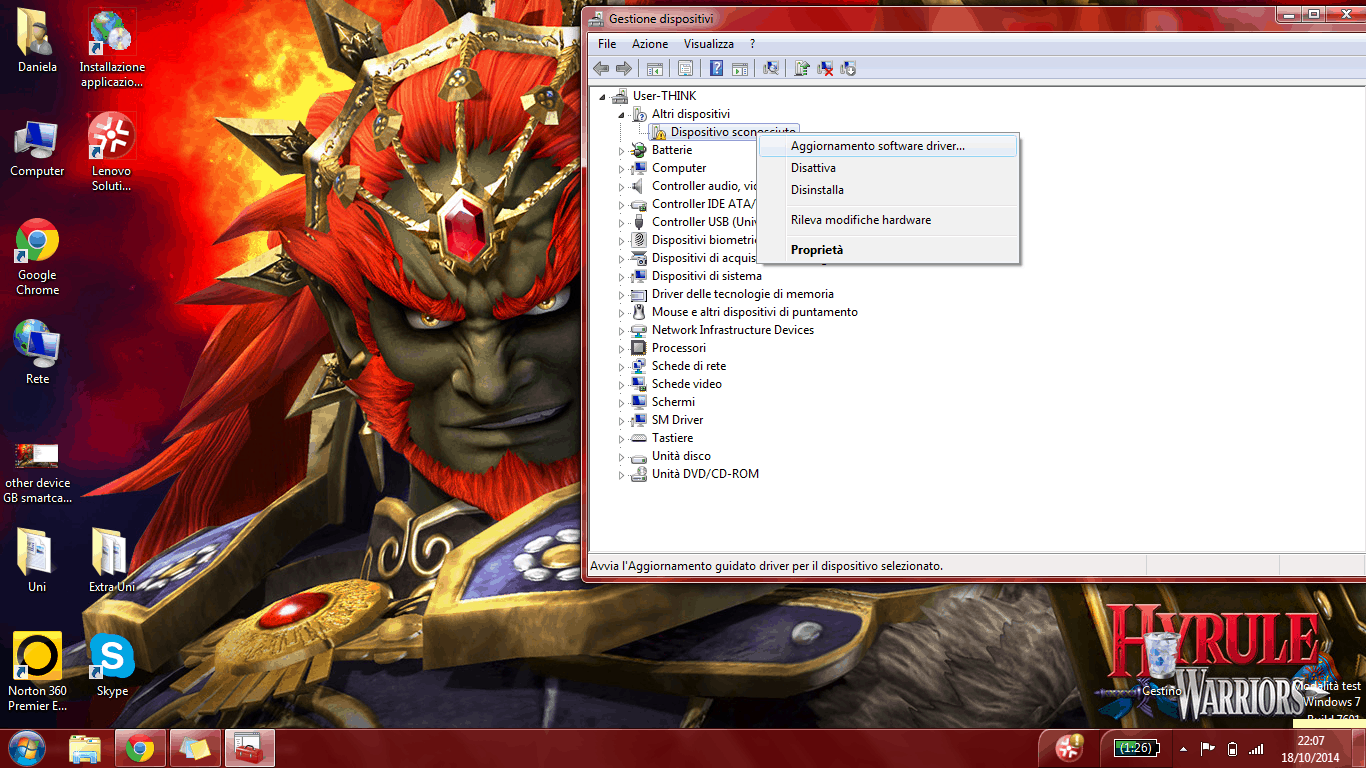
Task: Select Mouse e altri dispositivi di puntamento
Action: [x=754, y=312]
